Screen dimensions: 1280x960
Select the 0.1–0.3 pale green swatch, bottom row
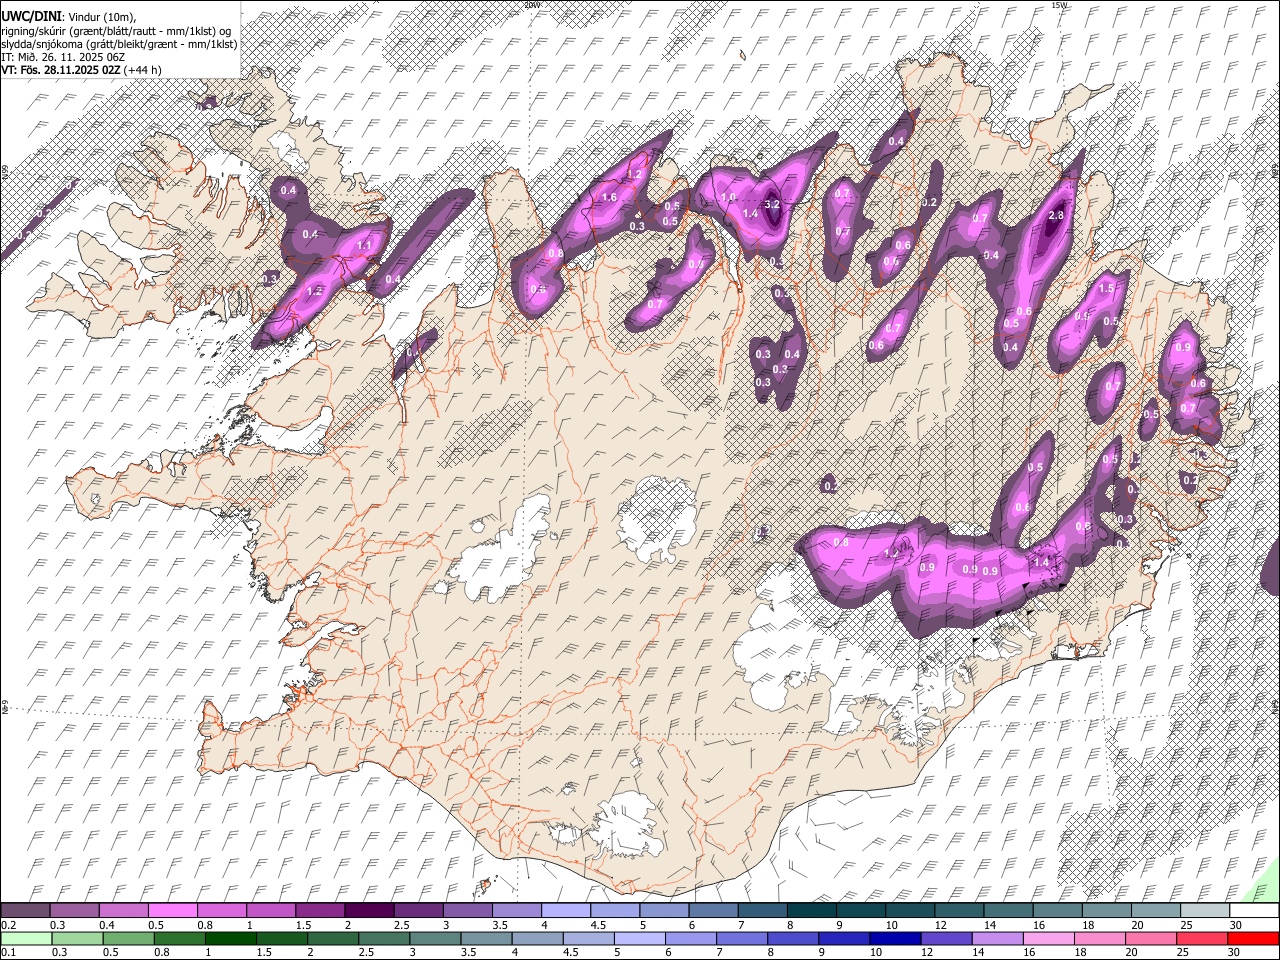coord(26,939)
